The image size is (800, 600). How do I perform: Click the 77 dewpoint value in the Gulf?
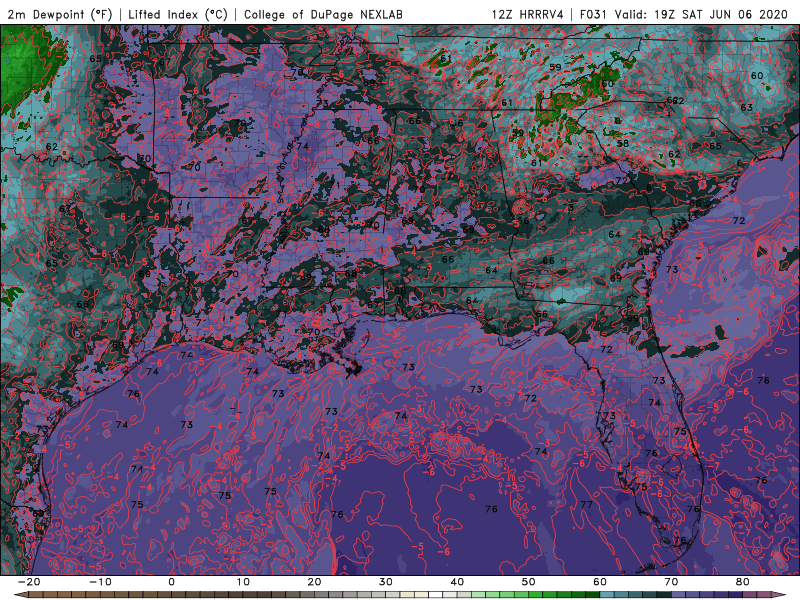click(x=587, y=505)
